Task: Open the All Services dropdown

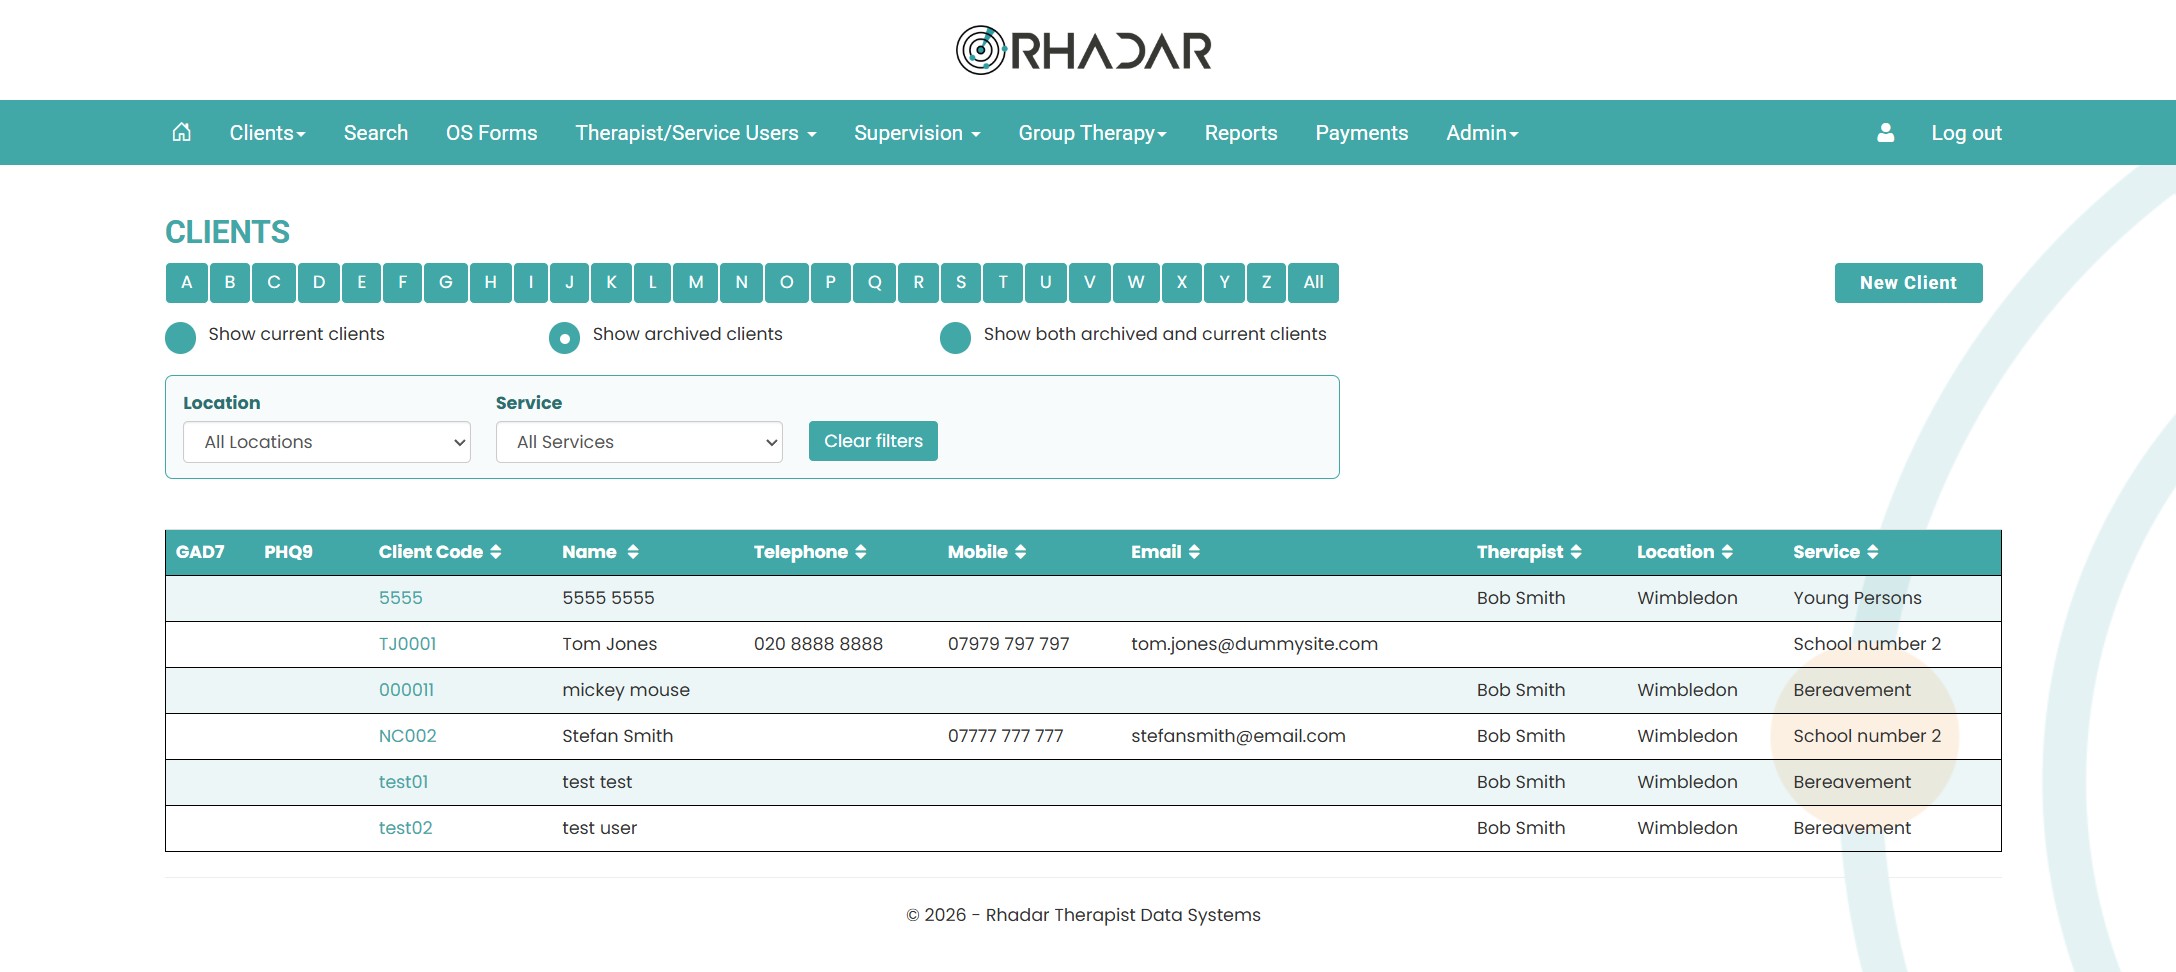Action: click(639, 442)
